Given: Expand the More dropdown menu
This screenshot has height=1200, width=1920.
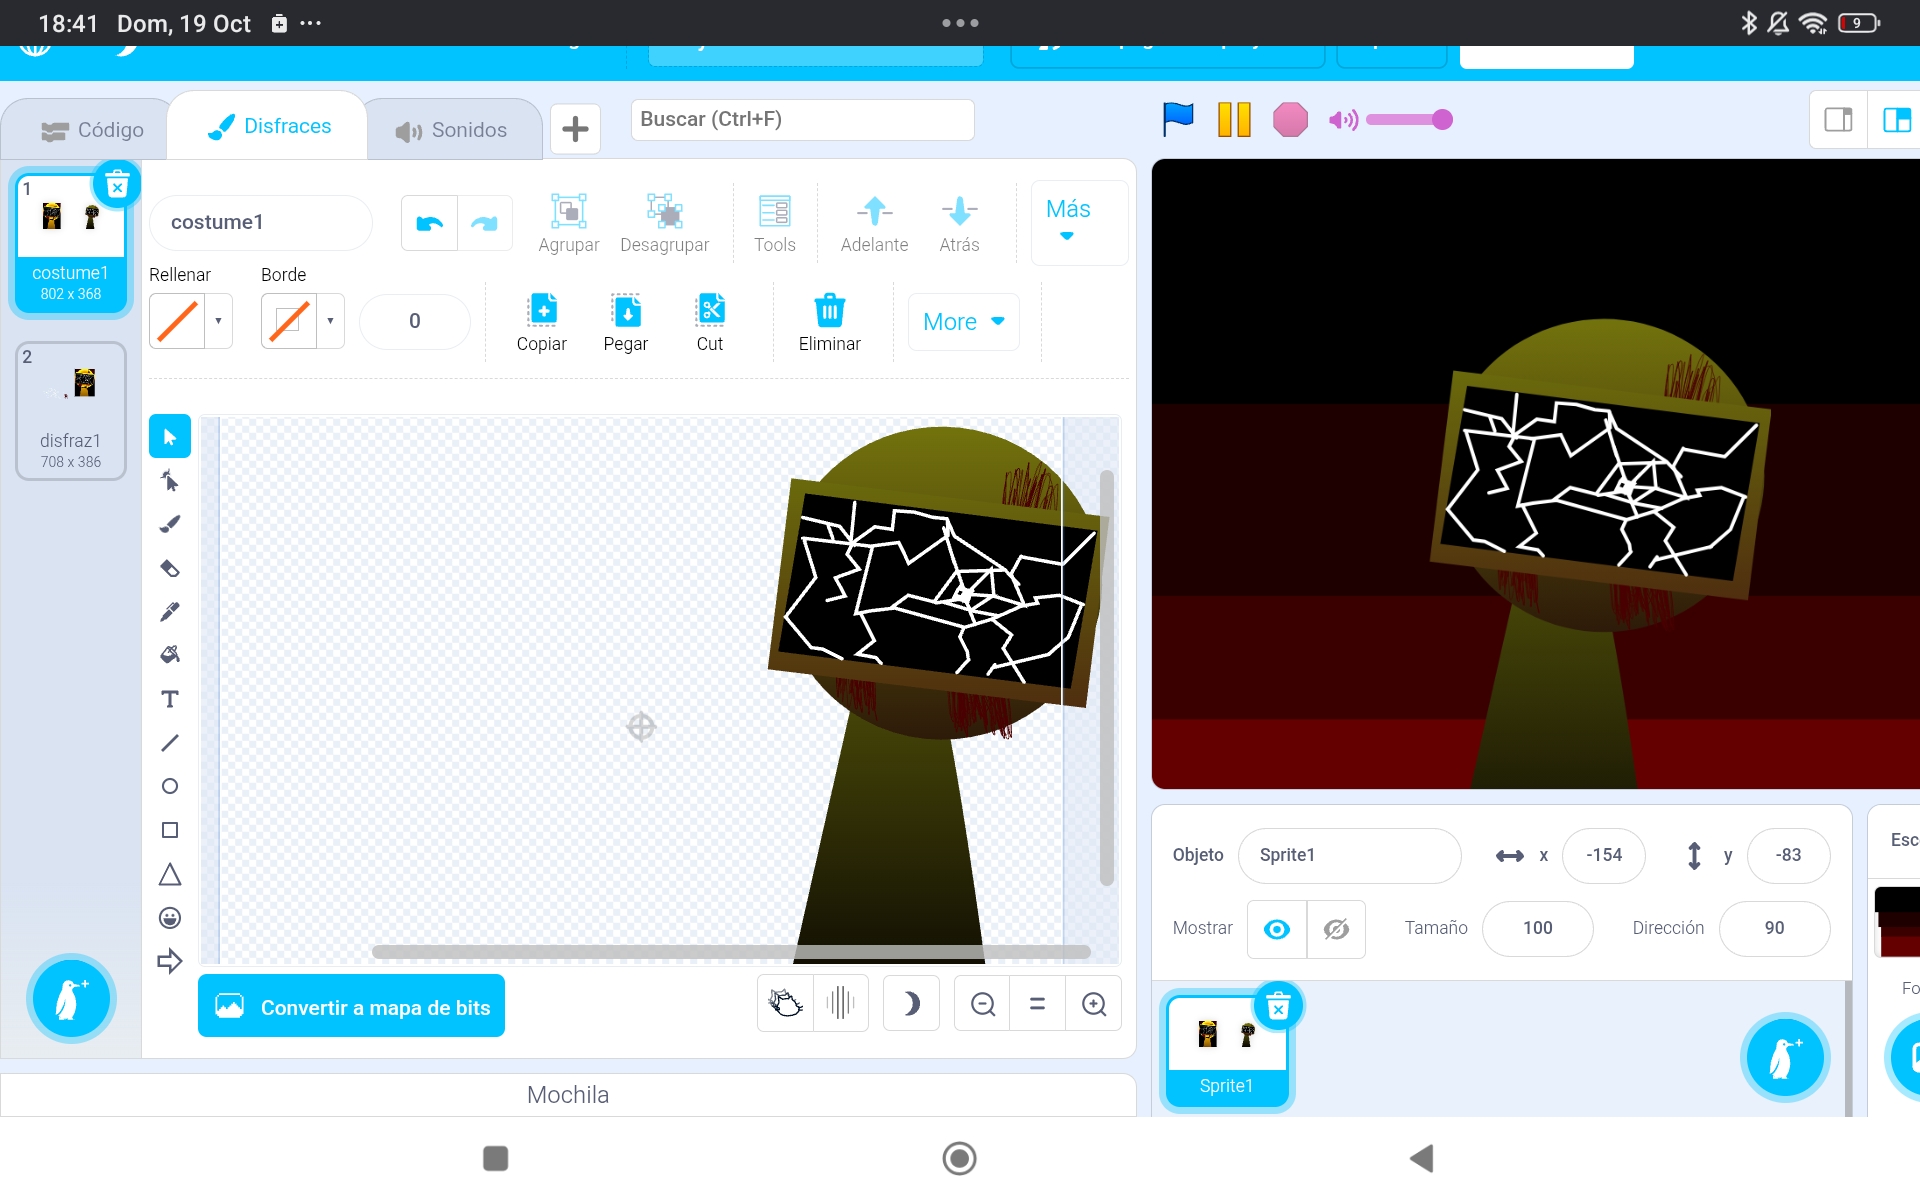Looking at the screenshot, I should point(963,322).
